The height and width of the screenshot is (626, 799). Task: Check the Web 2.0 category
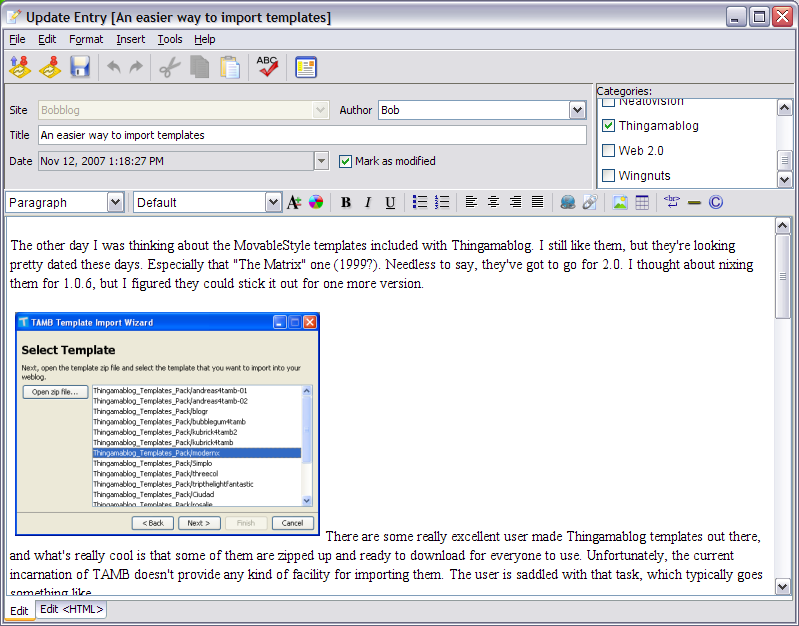click(608, 150)
